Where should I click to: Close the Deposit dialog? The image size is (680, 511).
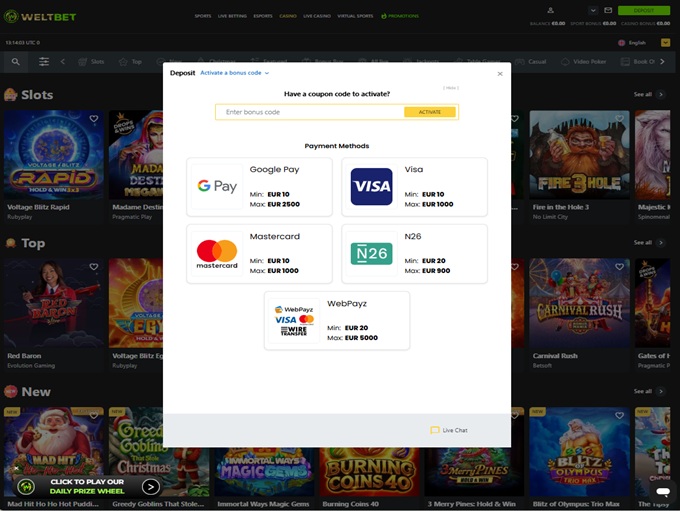point(500,74)
